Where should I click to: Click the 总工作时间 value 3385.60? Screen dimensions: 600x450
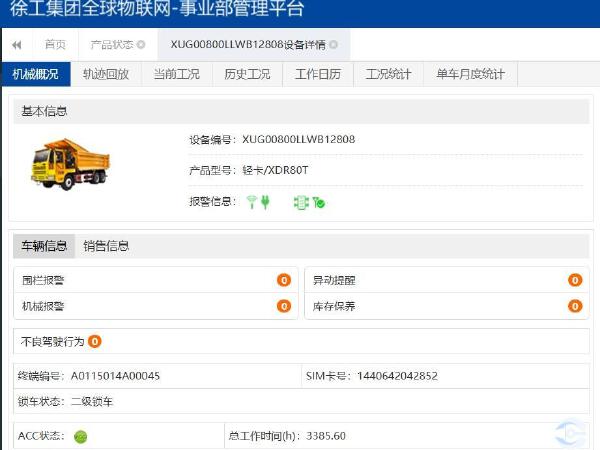pos(326,436)
